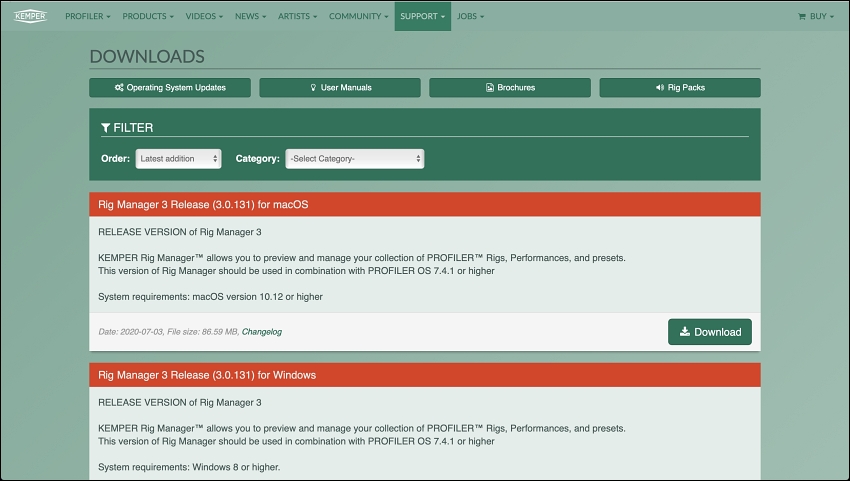This screenshot has width=850, height=481.
Task: Click the filter funnel icon
Action: (106, 128)
